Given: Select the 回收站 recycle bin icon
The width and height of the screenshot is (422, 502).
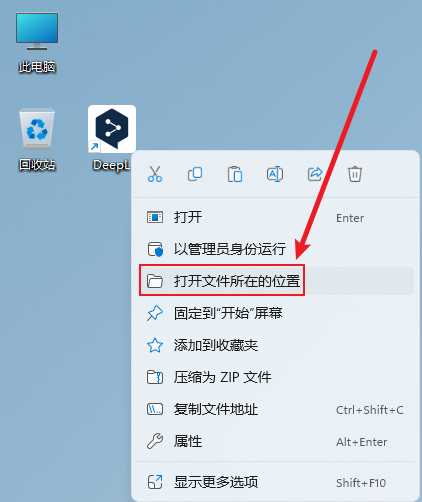Looking at the screenshot, I should tap(37, 139).
